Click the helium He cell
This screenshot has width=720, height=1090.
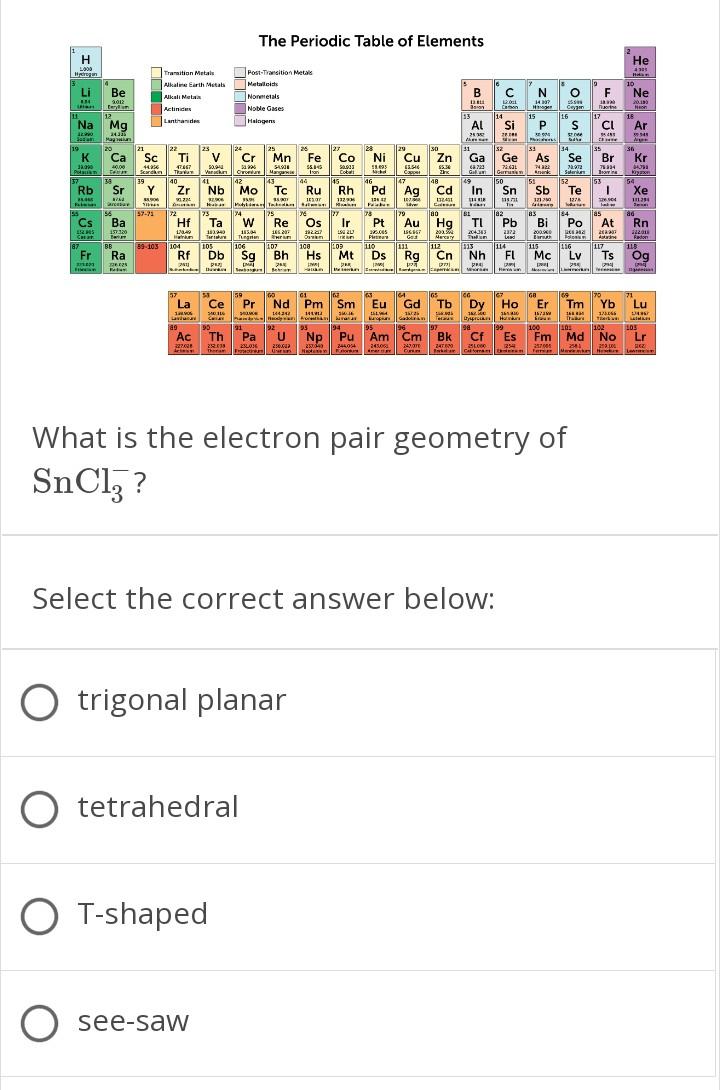point(640,63)
